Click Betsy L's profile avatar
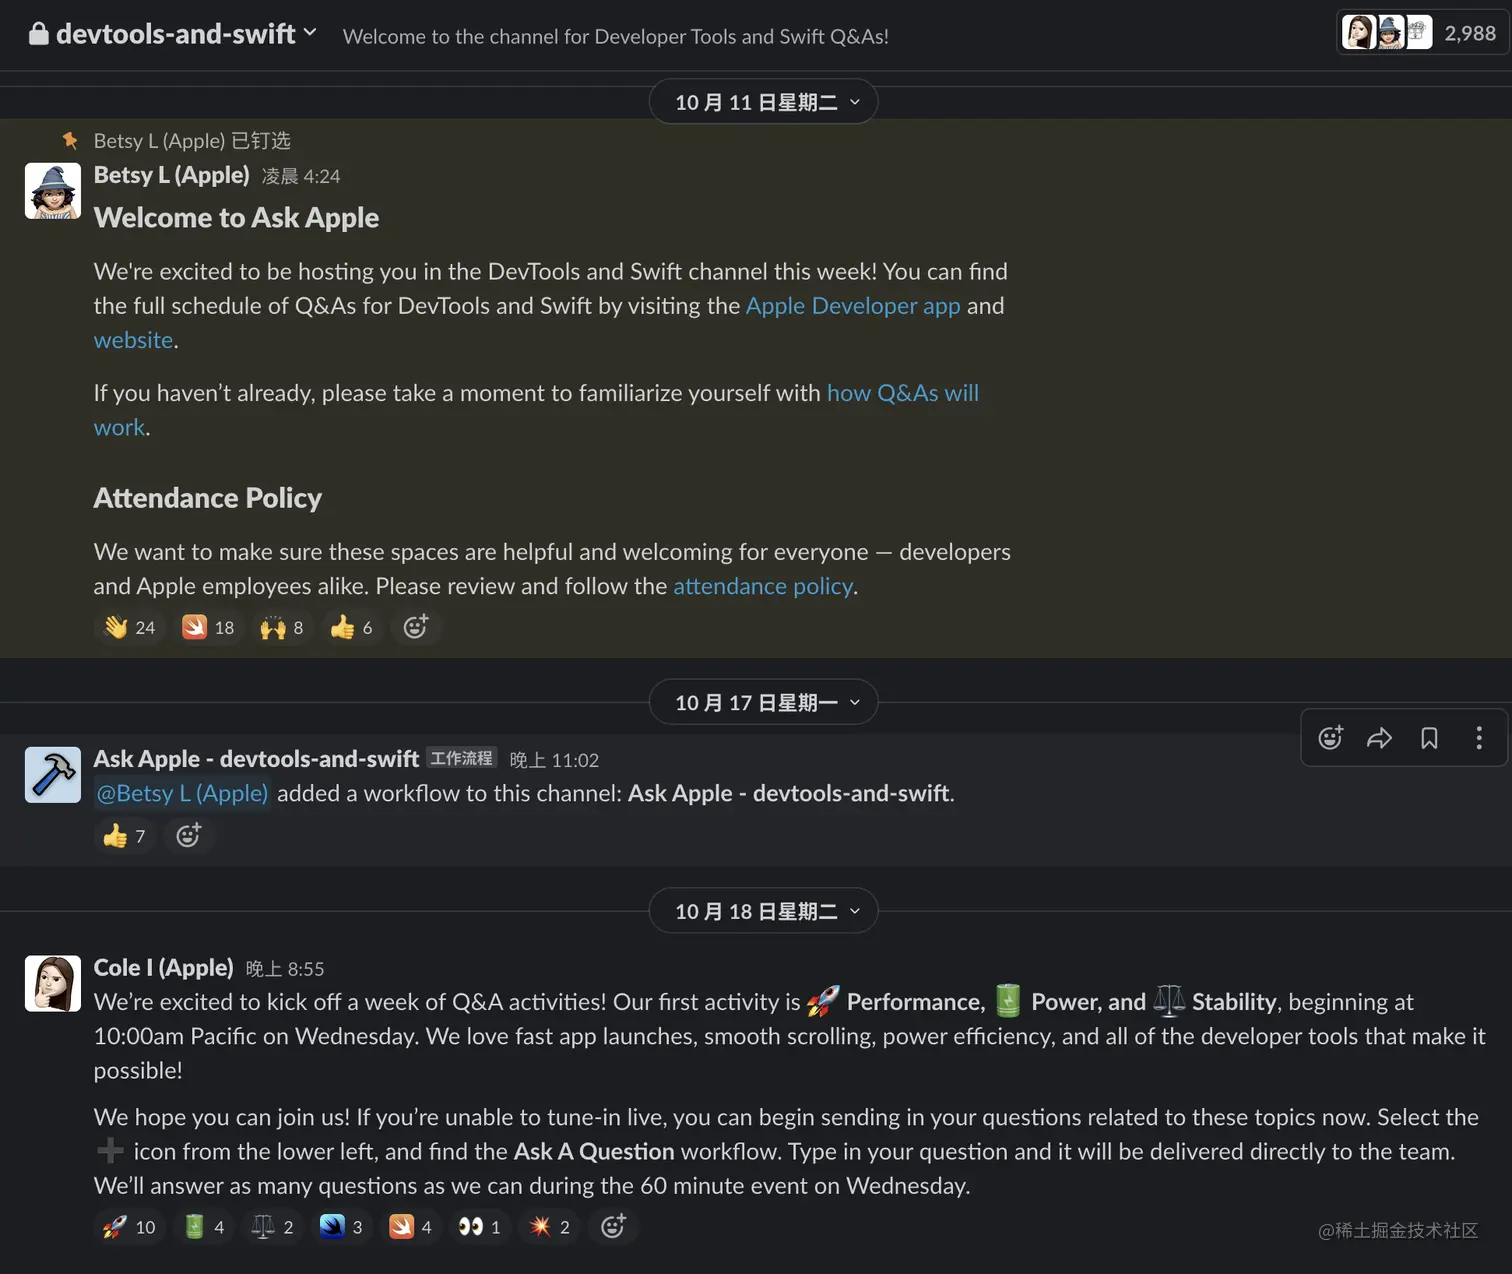This screenshot has height=1274, width=1512. pos(52,190)
